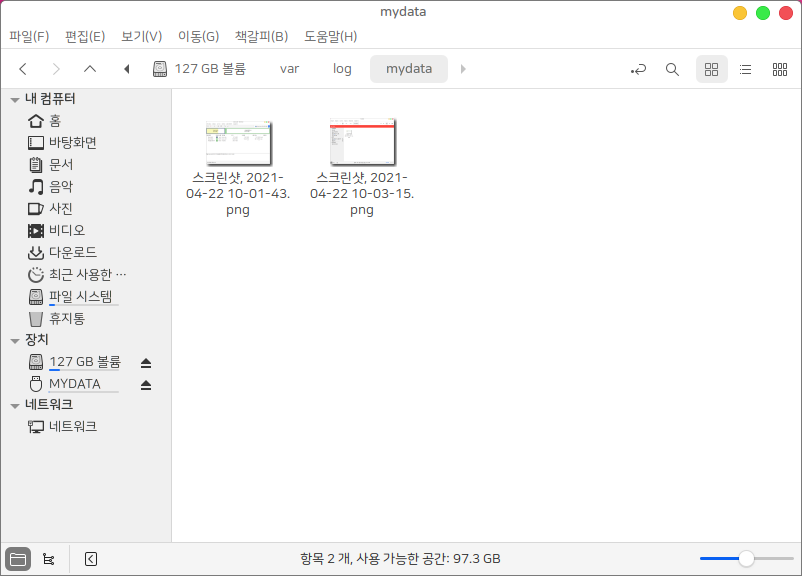Collapse the 내 컴퓨터 section

pyautogui.click(x=14, y=99)
